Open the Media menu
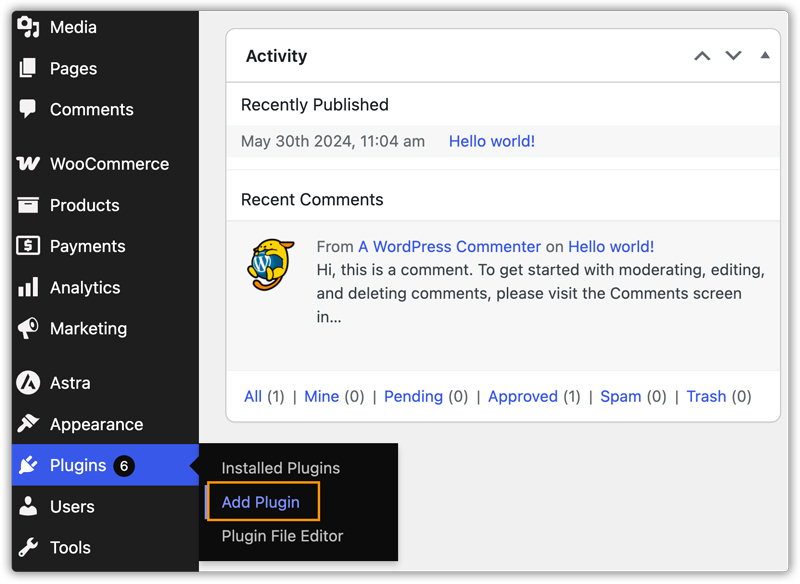800x584 pixels. (x=105, y=27)
